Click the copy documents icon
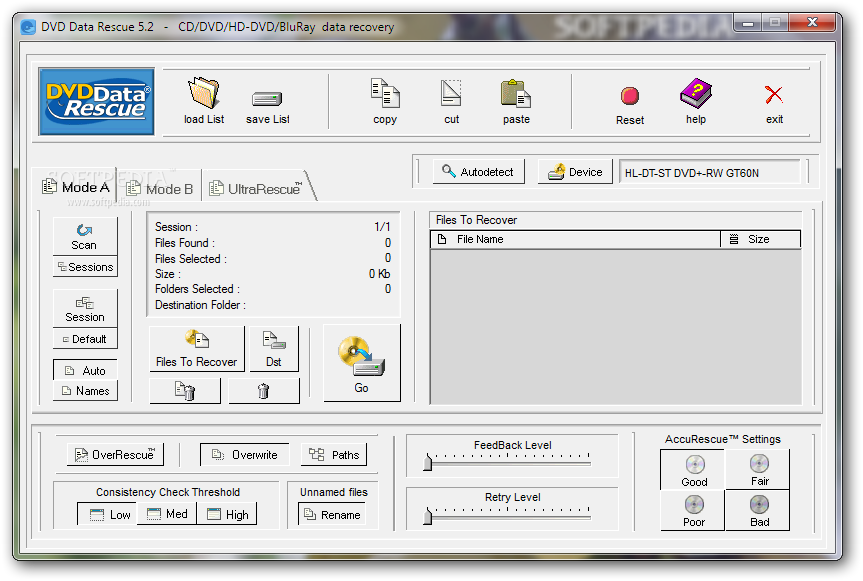 (x=385, y=92)
